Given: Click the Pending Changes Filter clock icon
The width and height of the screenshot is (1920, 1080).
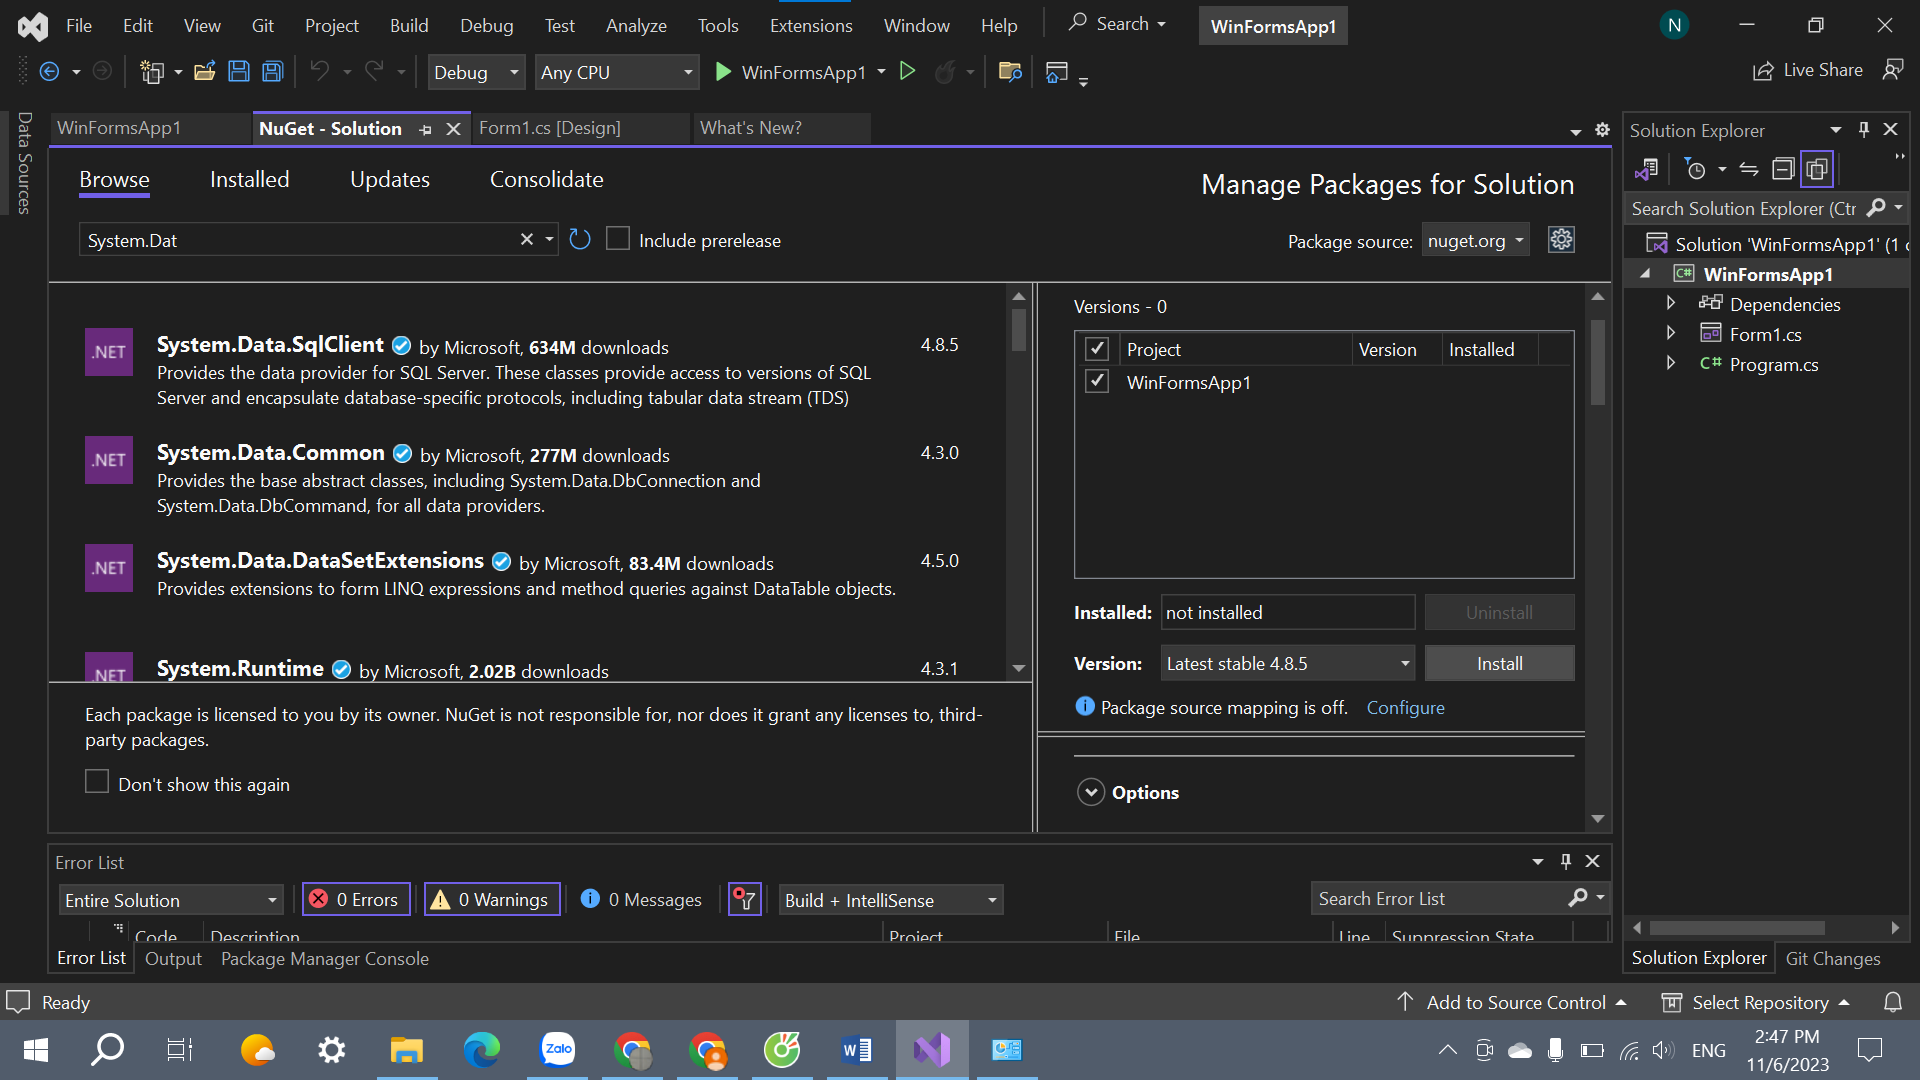Looking at the screenshot, I should tap(1696, 169).
